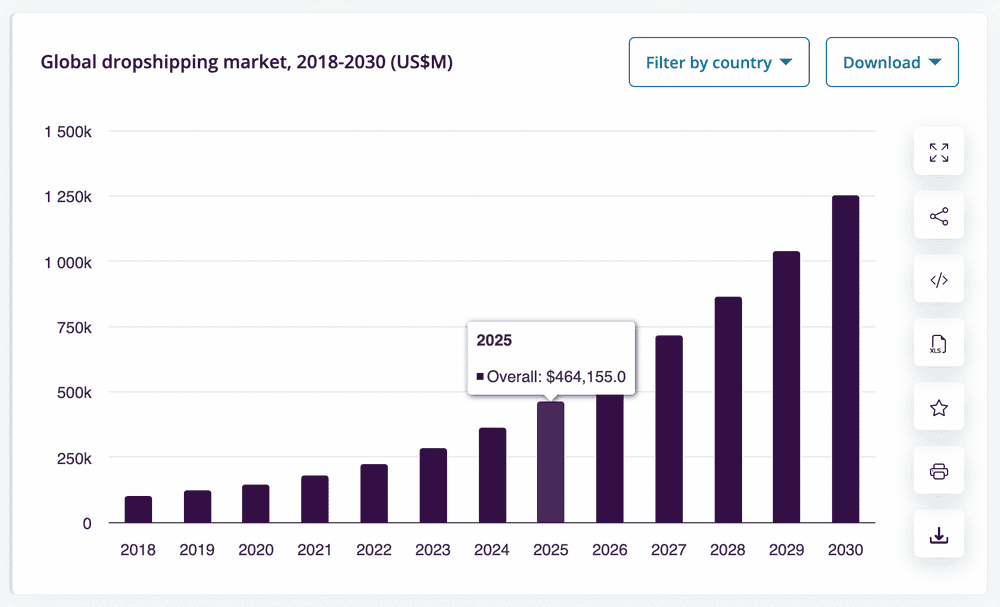Image resolution: width=1000 pixels, height=607 pixels.
Task: Open the fullscreen expand icon
Action: pyautogui.click(x=938, y=152)
